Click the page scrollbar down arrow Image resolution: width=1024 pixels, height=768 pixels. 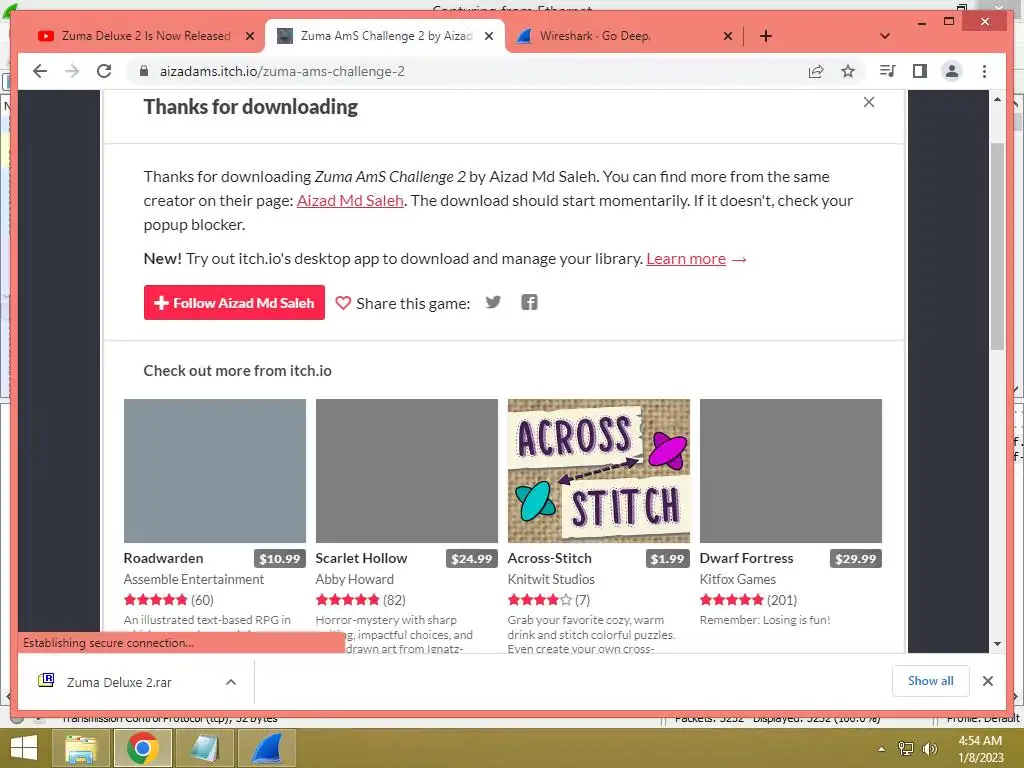997,644
